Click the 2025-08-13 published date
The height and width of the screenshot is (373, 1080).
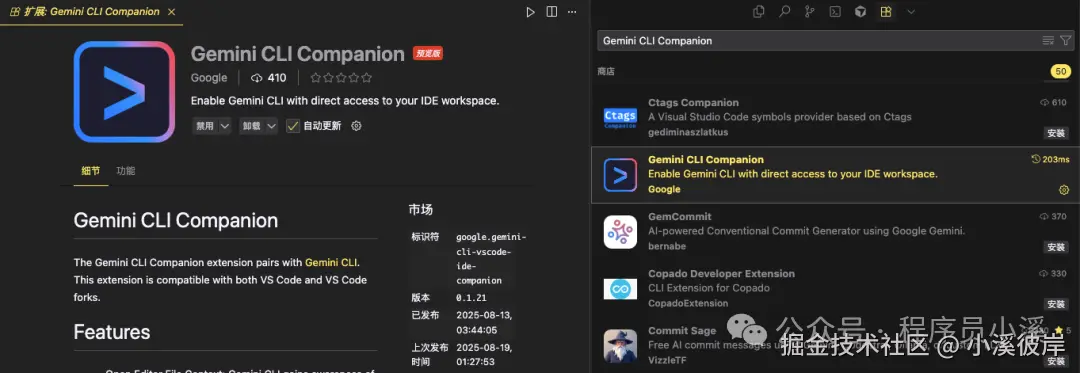click(485, 322)
